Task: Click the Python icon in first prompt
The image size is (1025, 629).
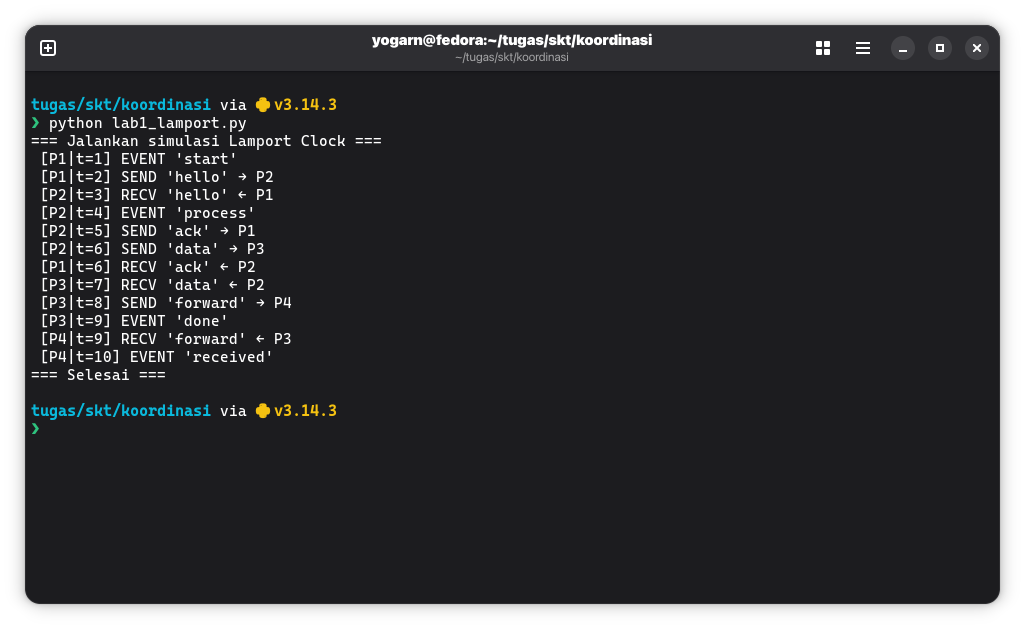Action: tap(263, 105)
